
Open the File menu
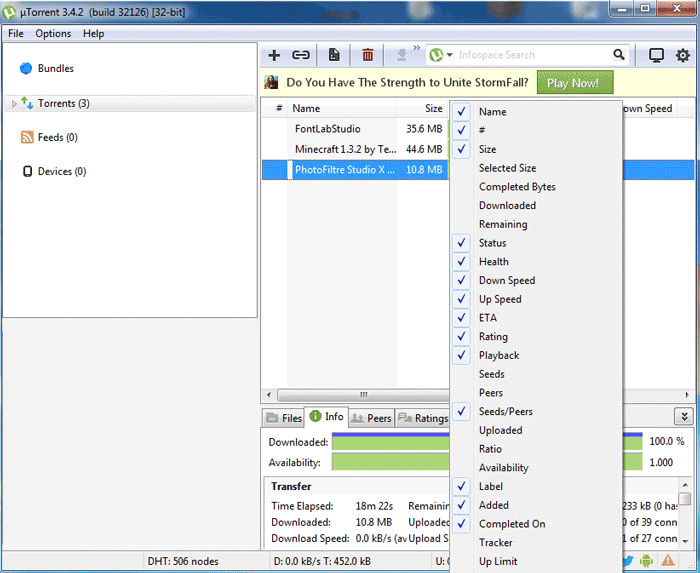click(x=16, y=33)
